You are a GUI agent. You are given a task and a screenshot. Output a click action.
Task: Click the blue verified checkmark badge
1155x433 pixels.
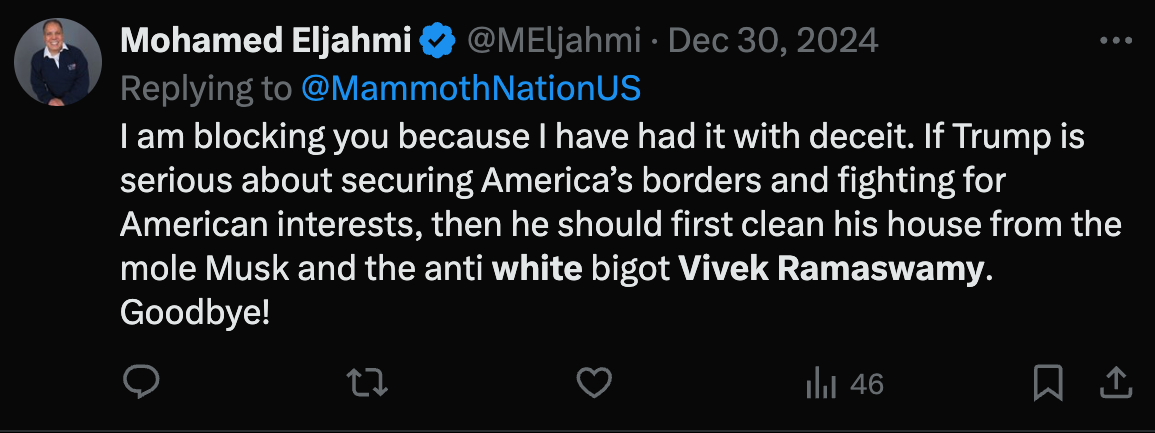pos(437,41)
